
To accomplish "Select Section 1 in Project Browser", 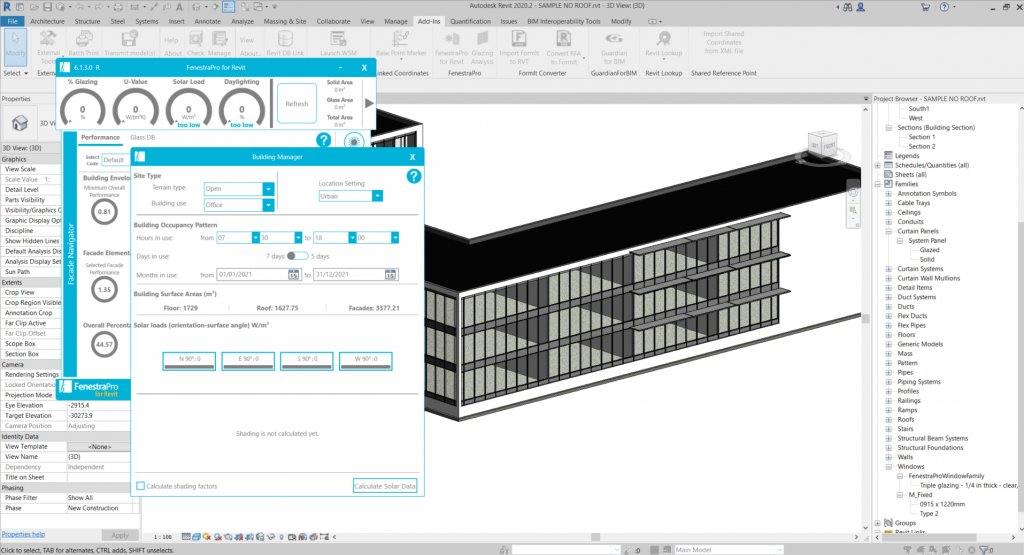I will pyautogui.click(x=921, y=137).
